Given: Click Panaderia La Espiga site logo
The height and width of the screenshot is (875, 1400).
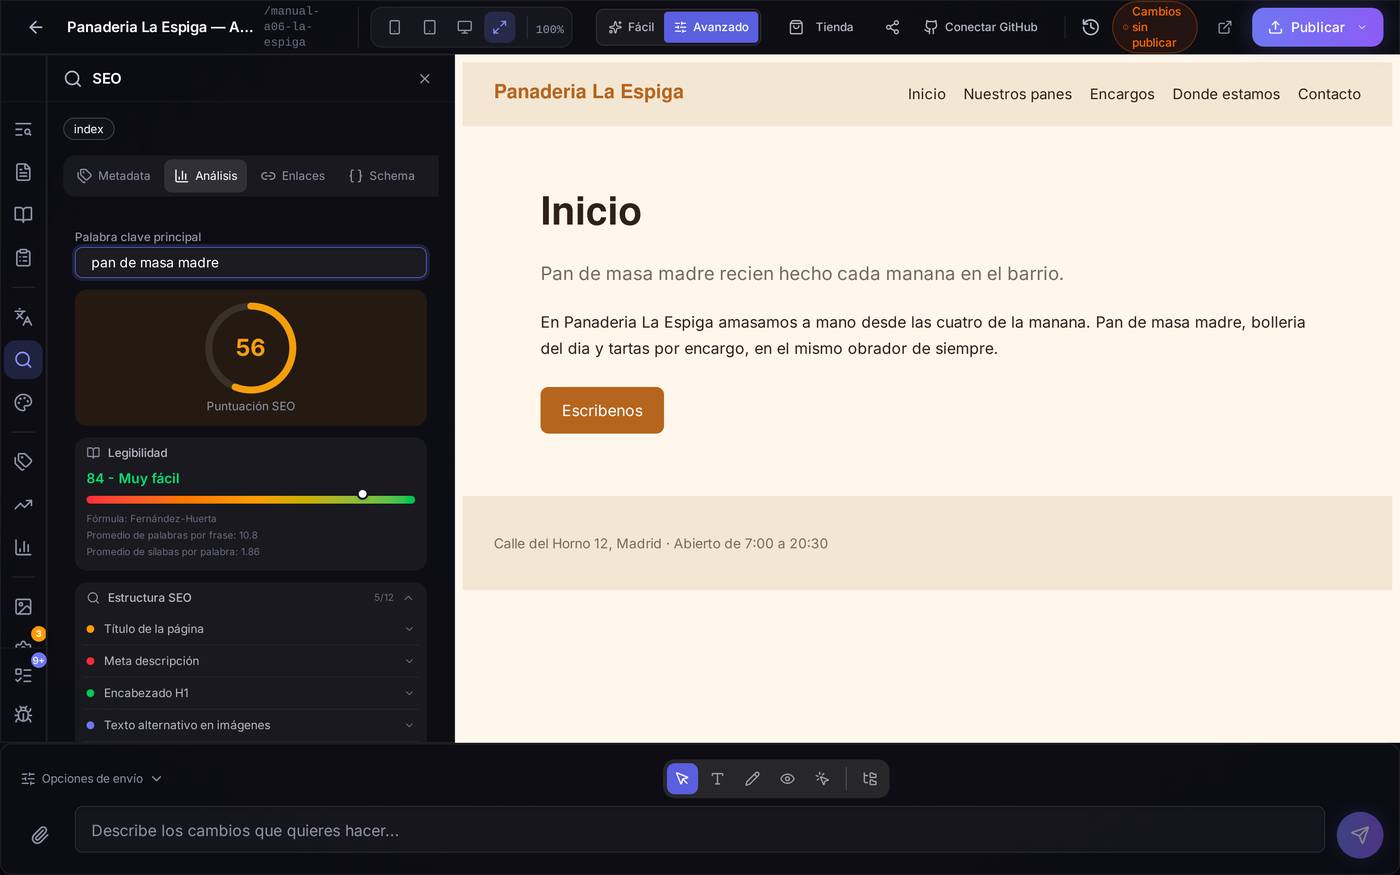Looking at the screenshot, I should 588,92.
